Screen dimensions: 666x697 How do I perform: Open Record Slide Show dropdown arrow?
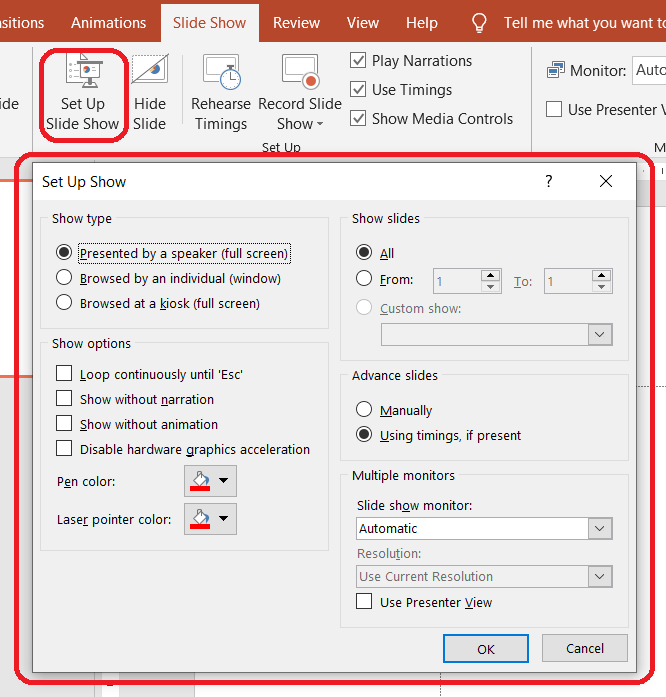(319, 125)
